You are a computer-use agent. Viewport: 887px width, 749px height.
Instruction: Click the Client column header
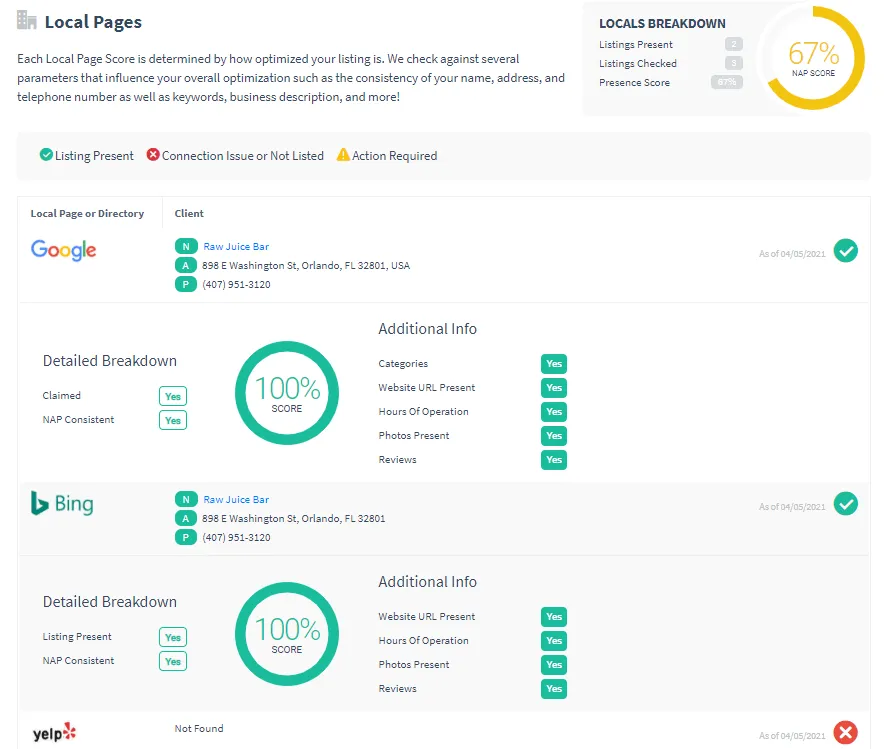point(189,213)
